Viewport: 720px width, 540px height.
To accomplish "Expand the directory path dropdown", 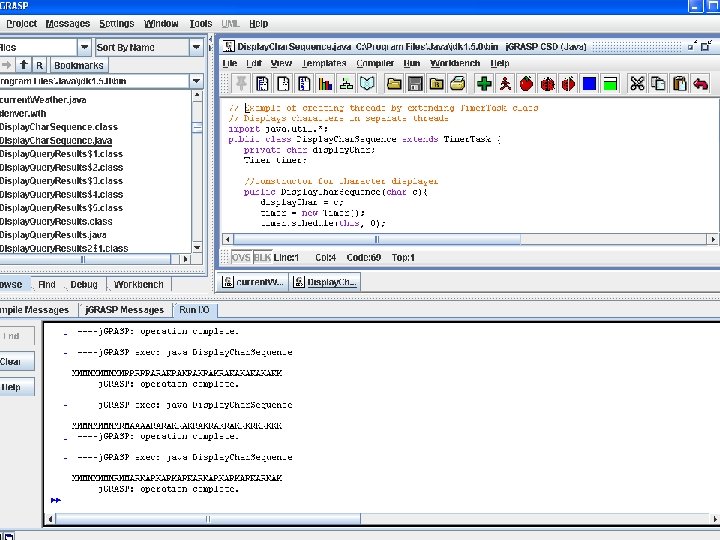I will 198,81.
